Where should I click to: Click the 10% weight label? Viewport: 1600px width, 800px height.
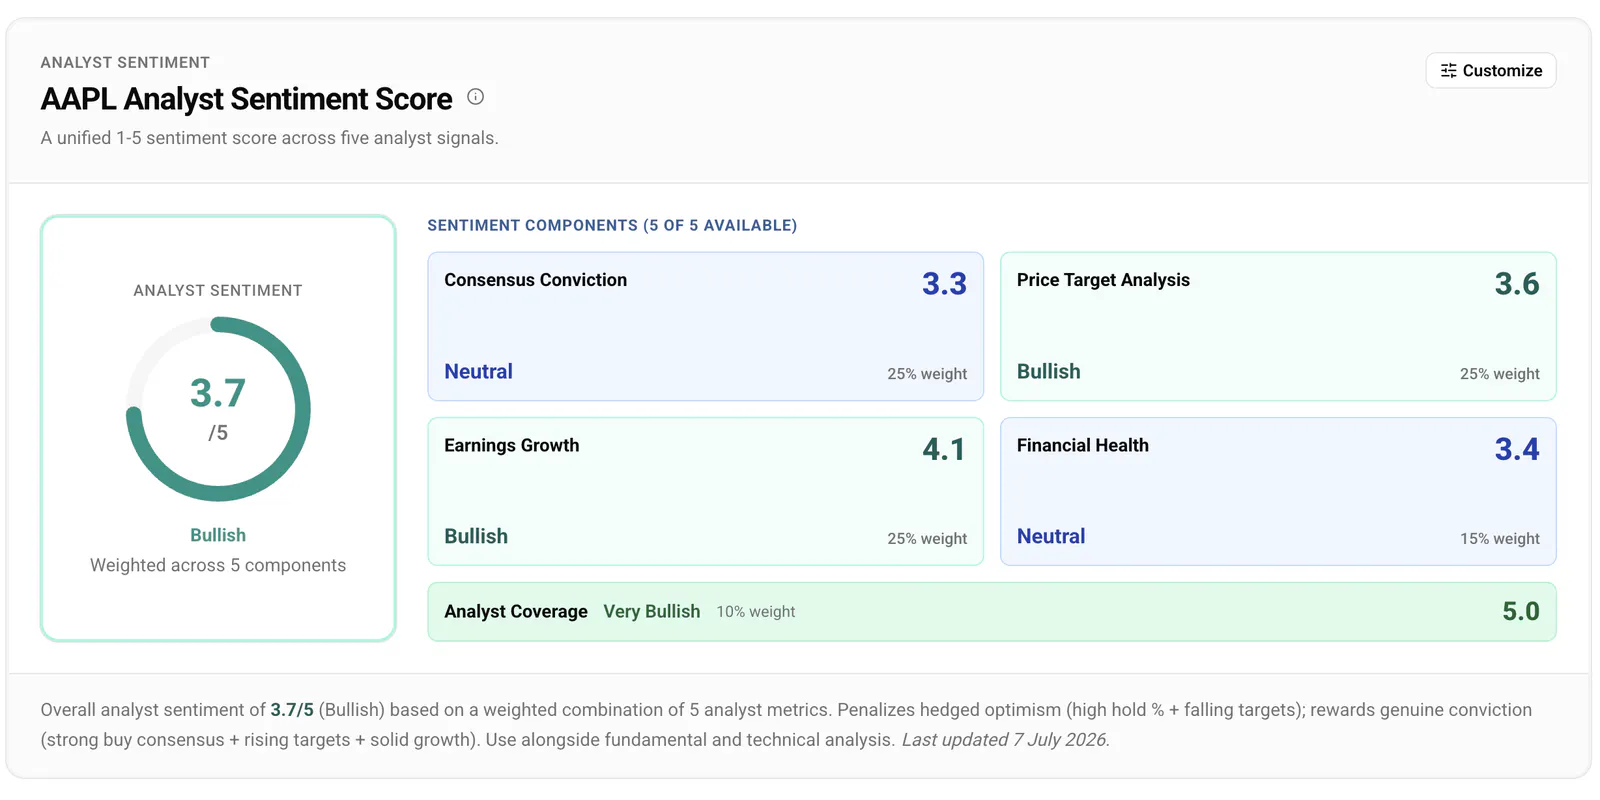coord(756,611)
